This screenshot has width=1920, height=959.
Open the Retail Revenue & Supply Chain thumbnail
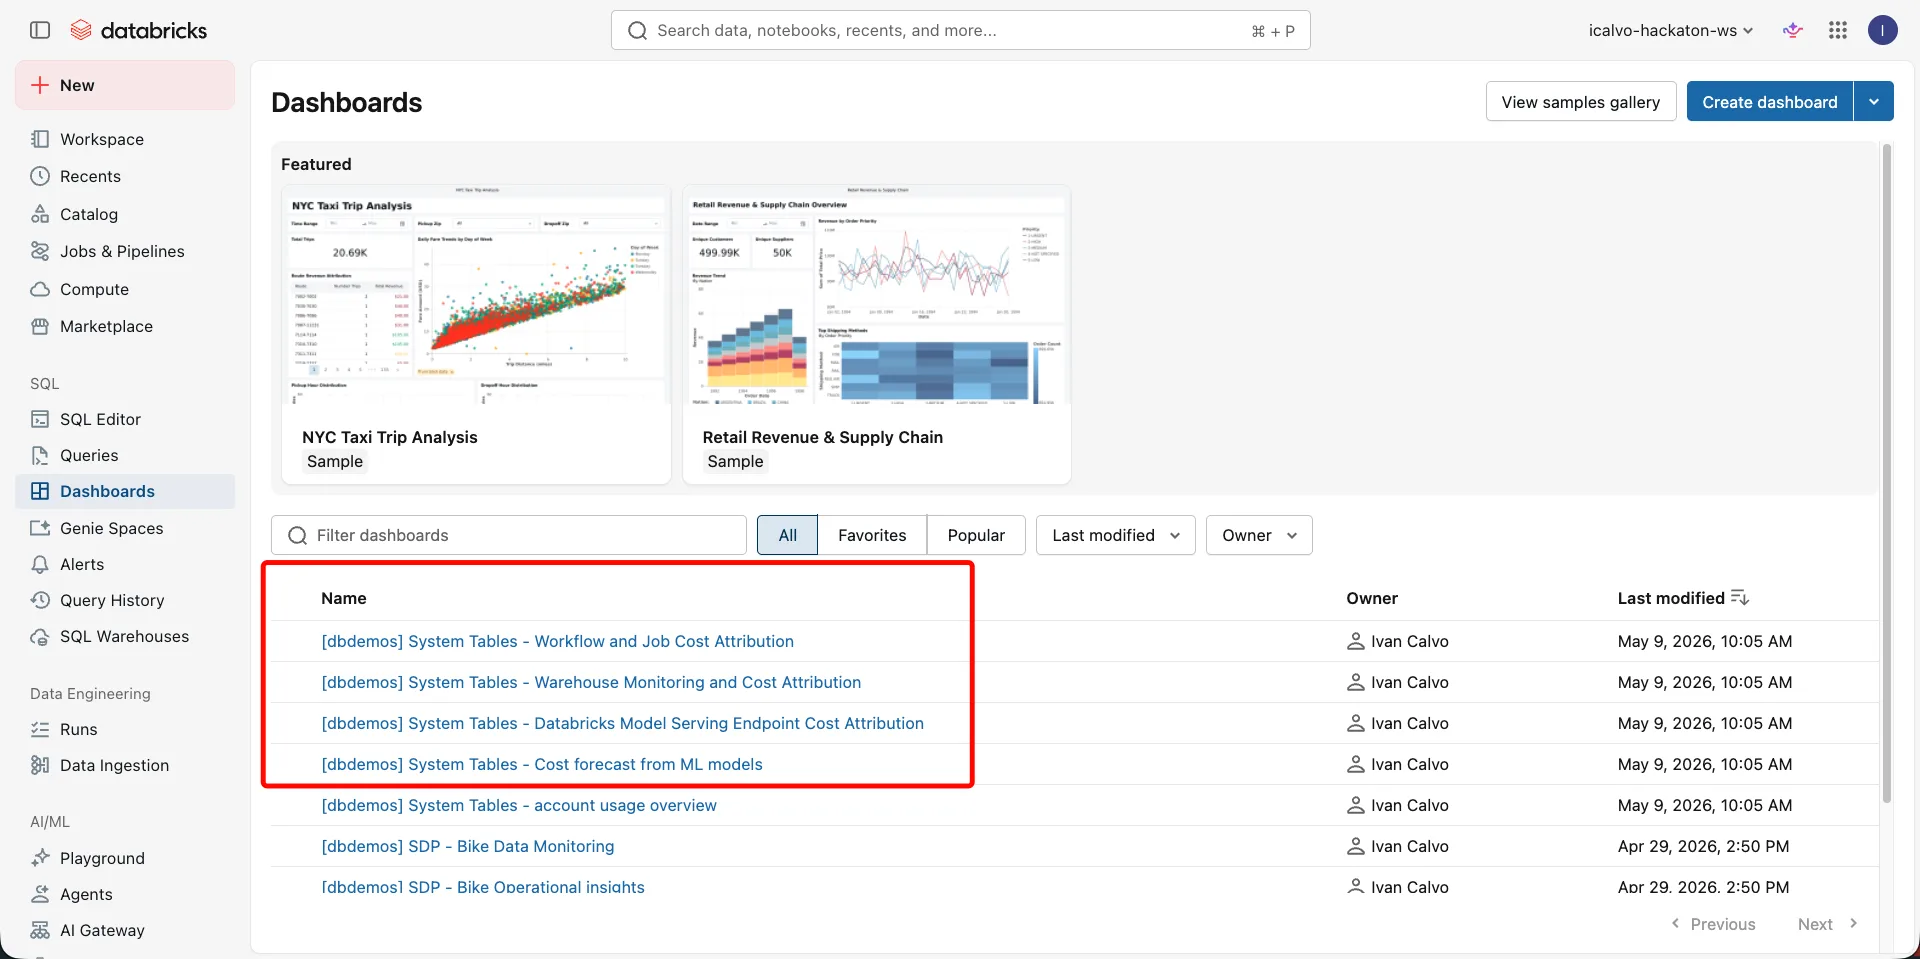877,295
